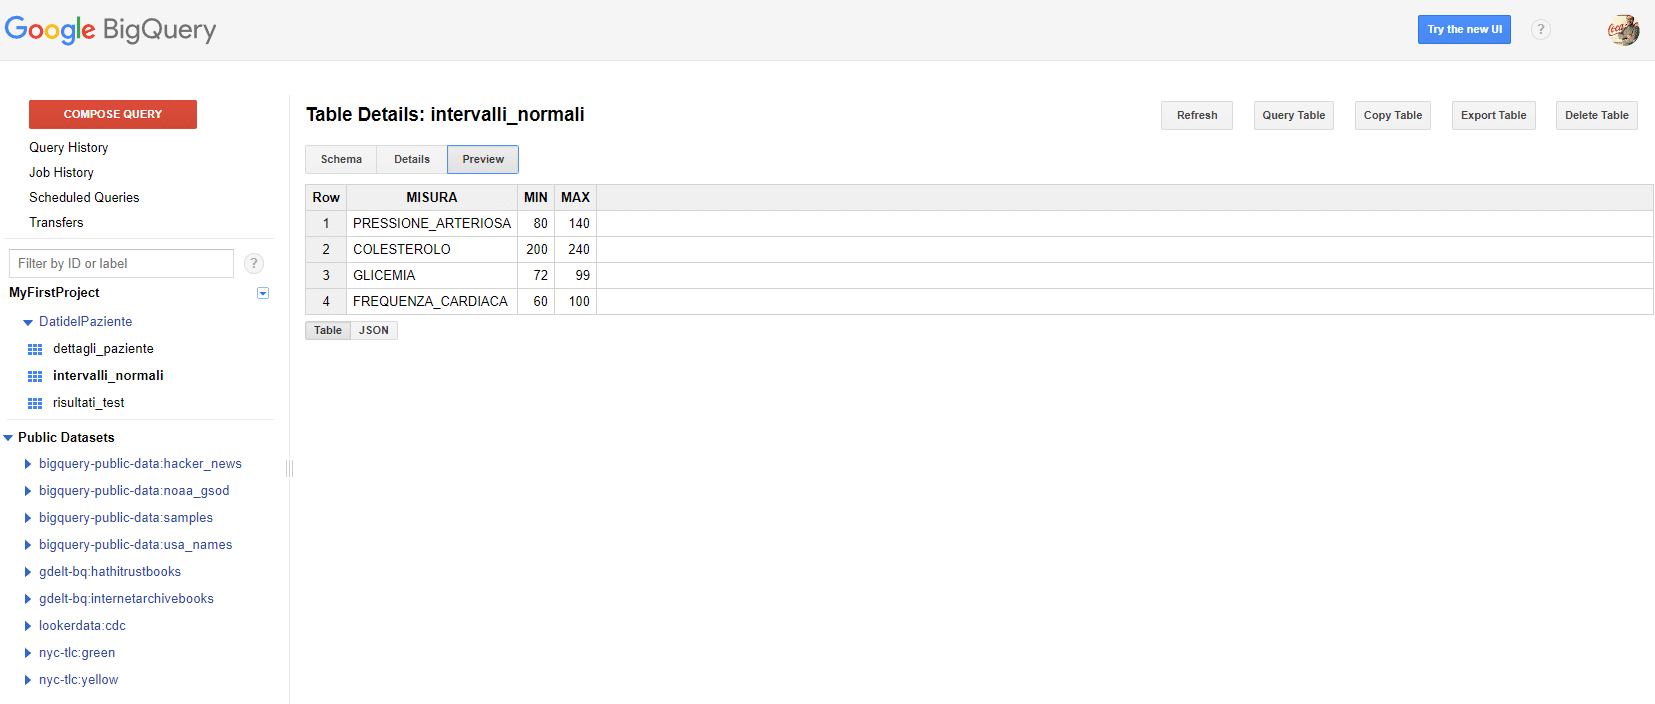This screenshot has width=1655, height=704.
Task: Open the user profile avatar
Action: point(1623,29)
